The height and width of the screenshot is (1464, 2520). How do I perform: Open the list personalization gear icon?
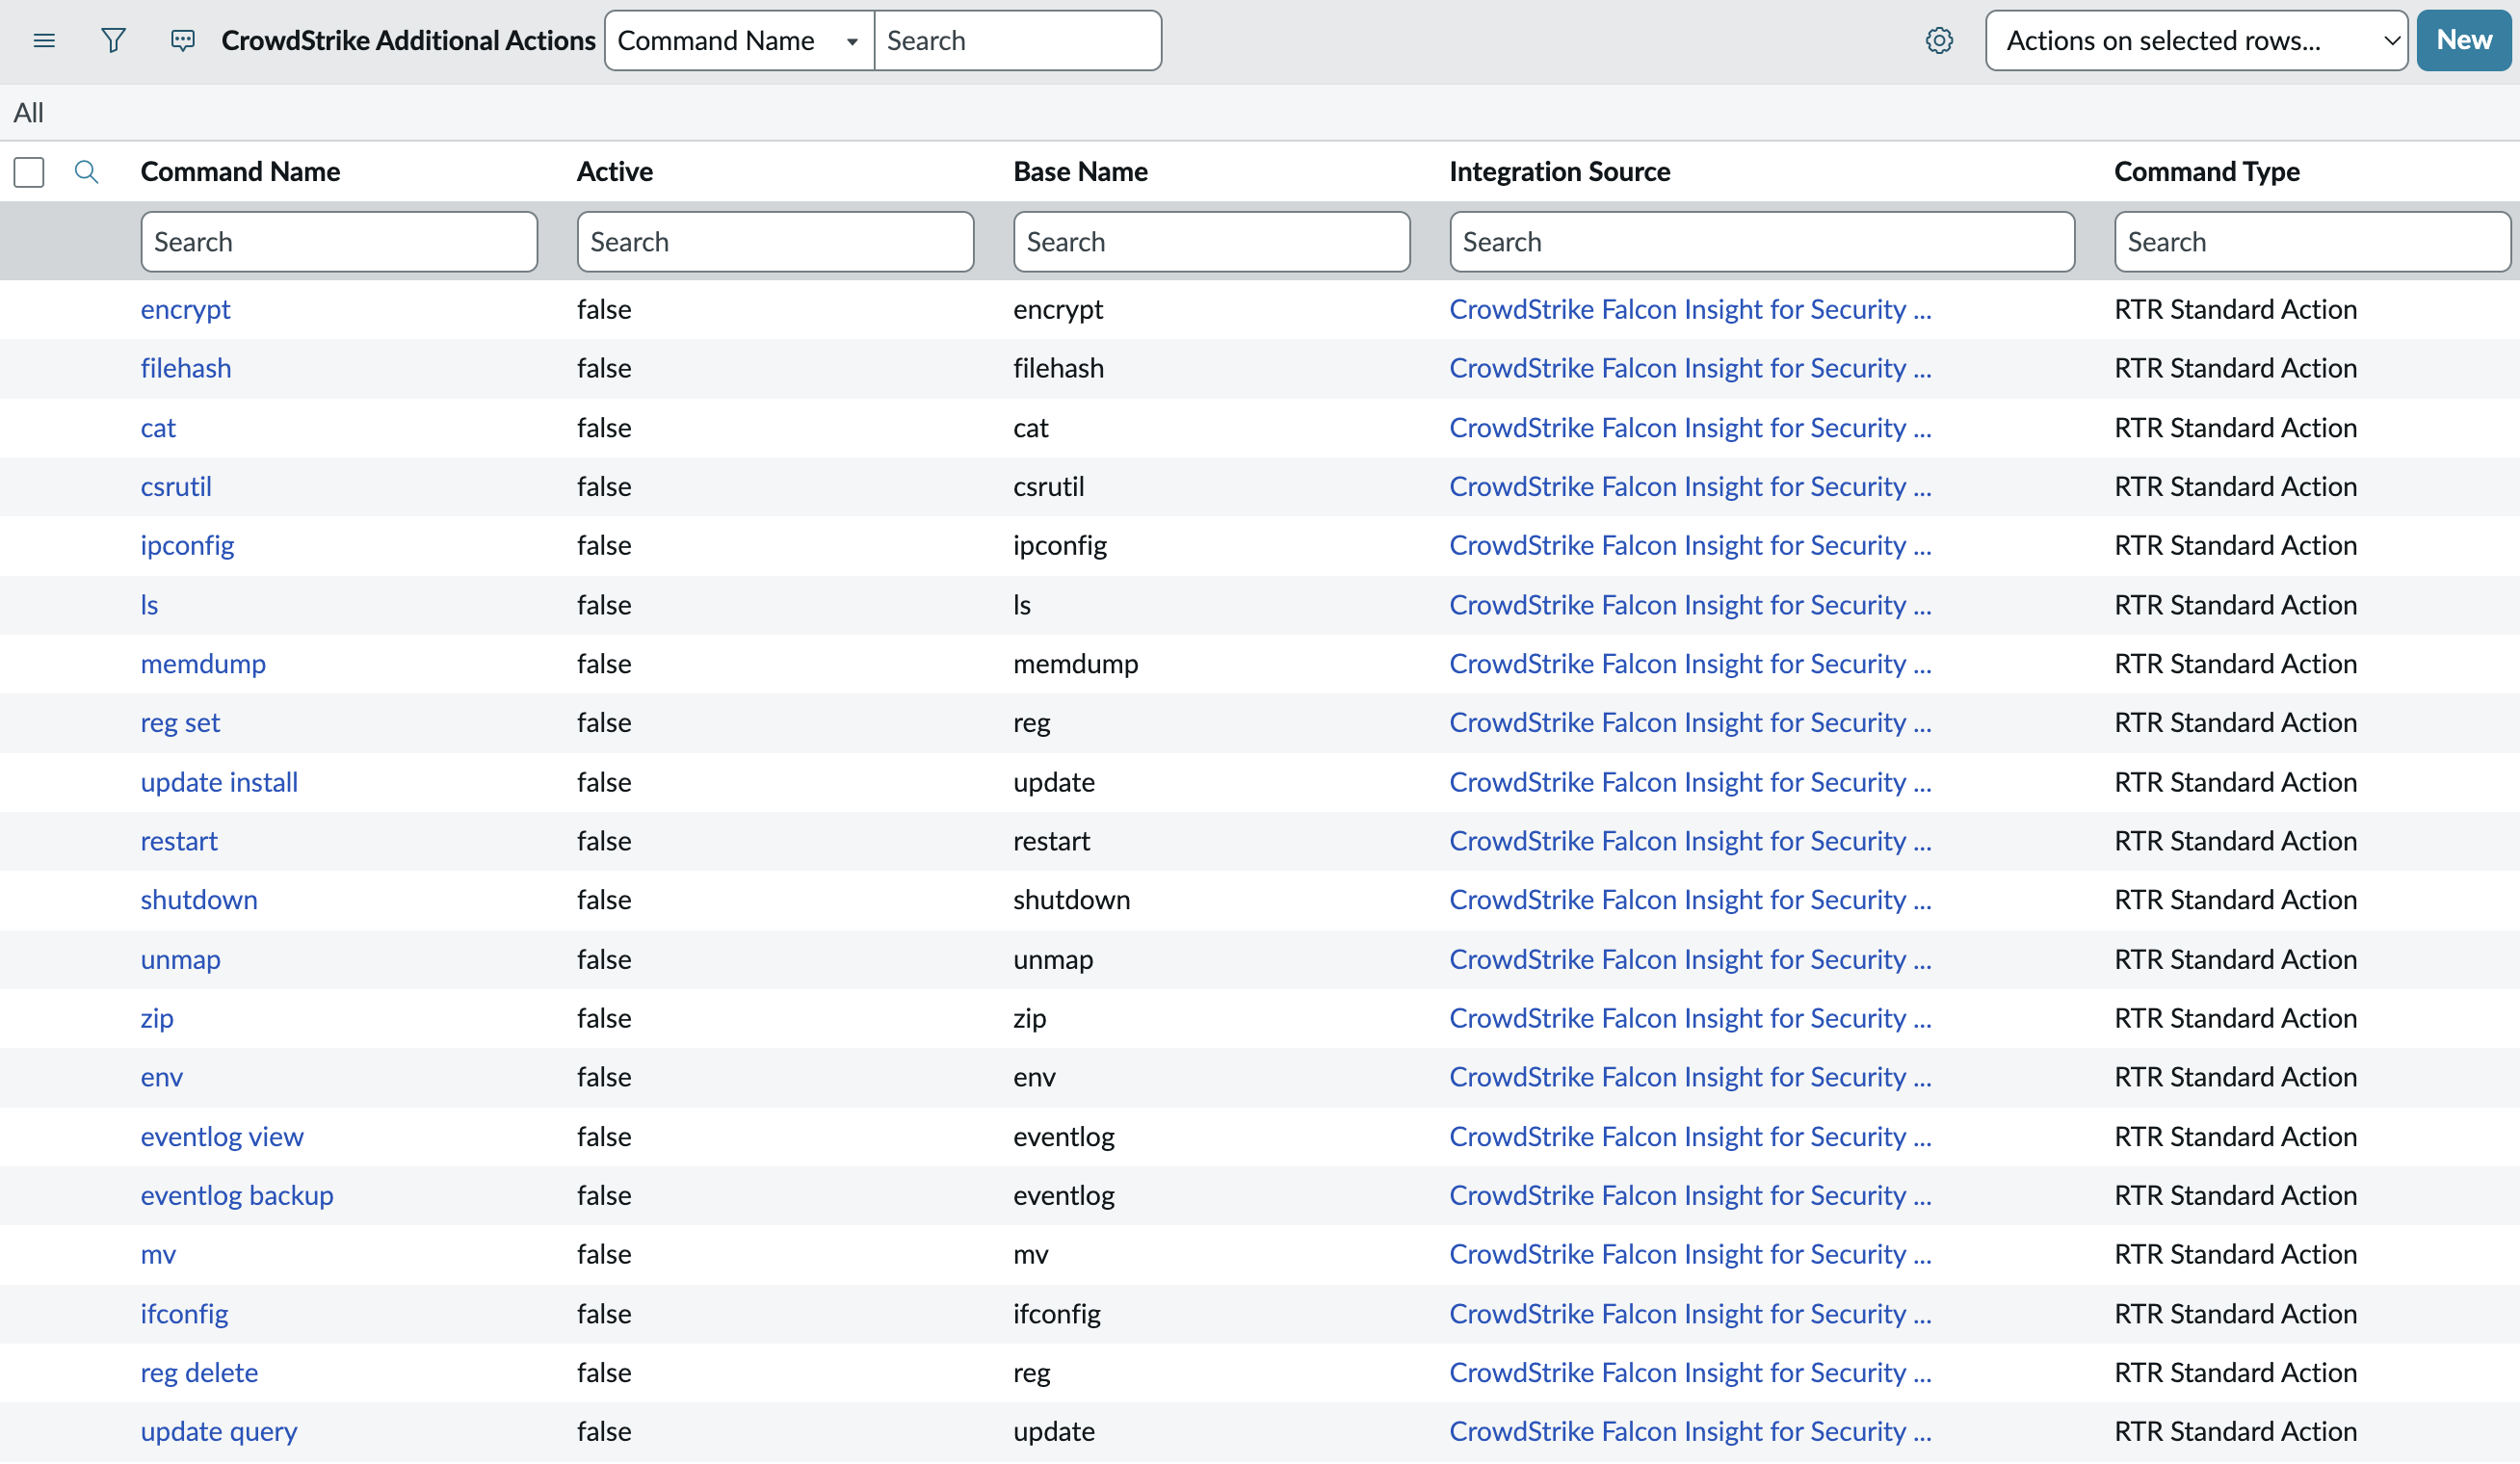(x=1939, y=41)
